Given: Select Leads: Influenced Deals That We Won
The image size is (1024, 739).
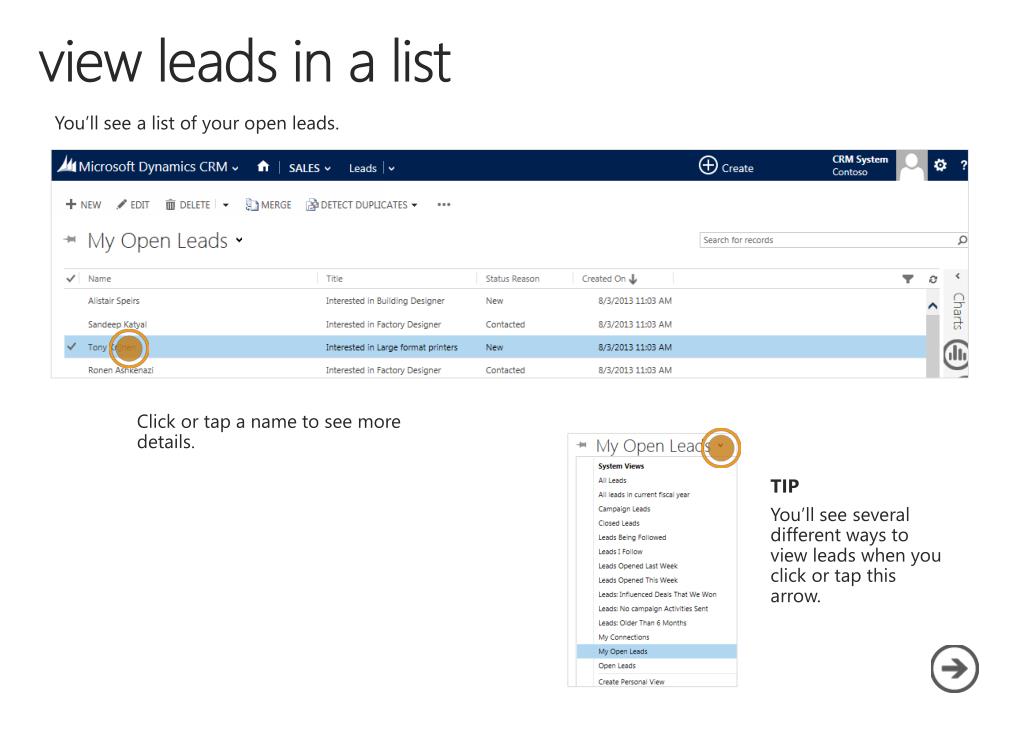Looking at the screenshot, I should [x=657, y=595].
